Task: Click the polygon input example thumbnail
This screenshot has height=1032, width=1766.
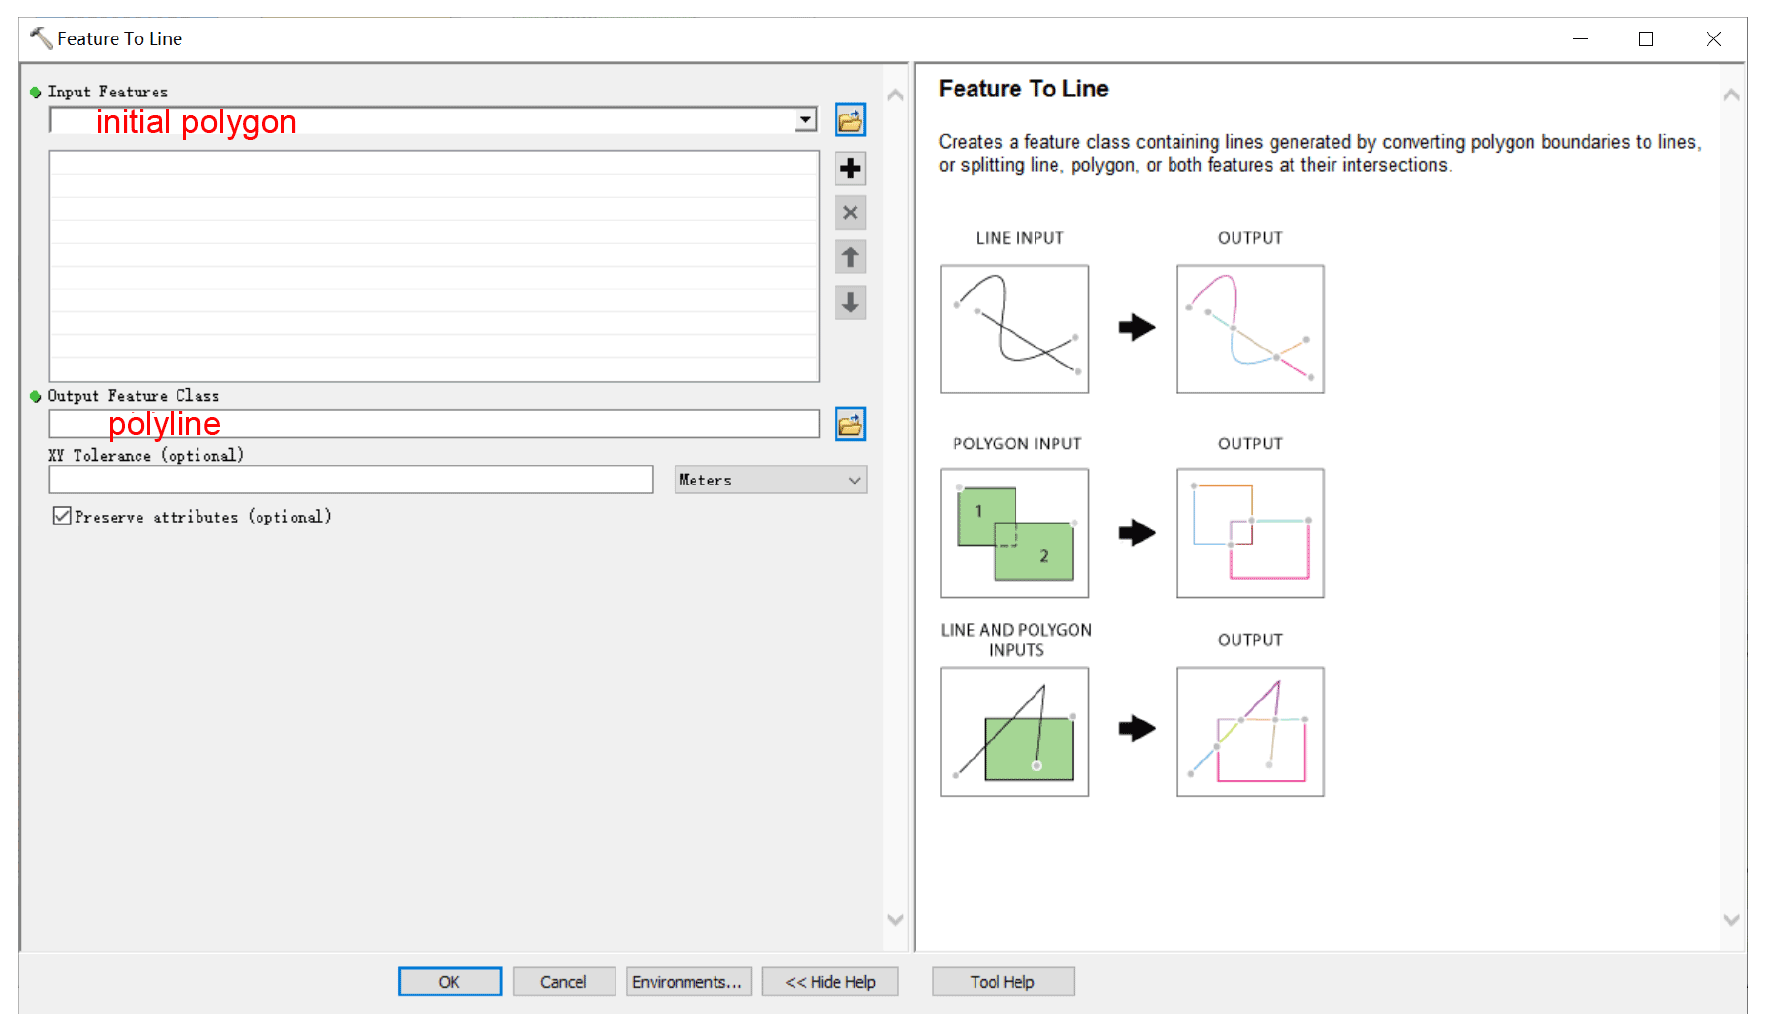Action: (x=1014, y=533)
